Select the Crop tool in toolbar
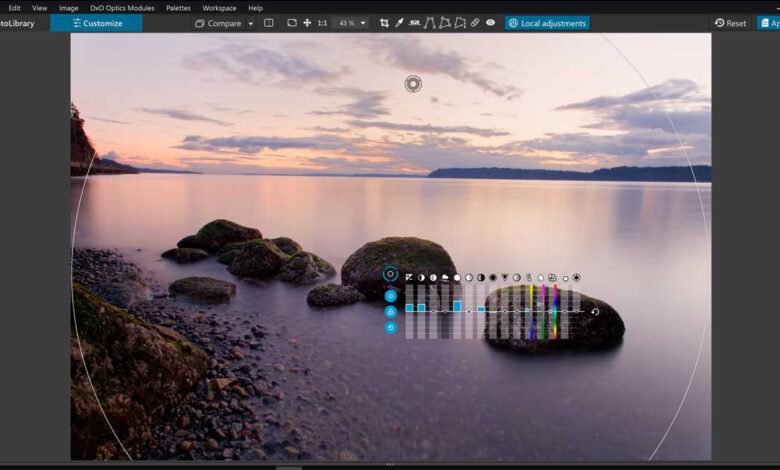The height and width of the screenshot is (470, 780). [x=385, y=23]
